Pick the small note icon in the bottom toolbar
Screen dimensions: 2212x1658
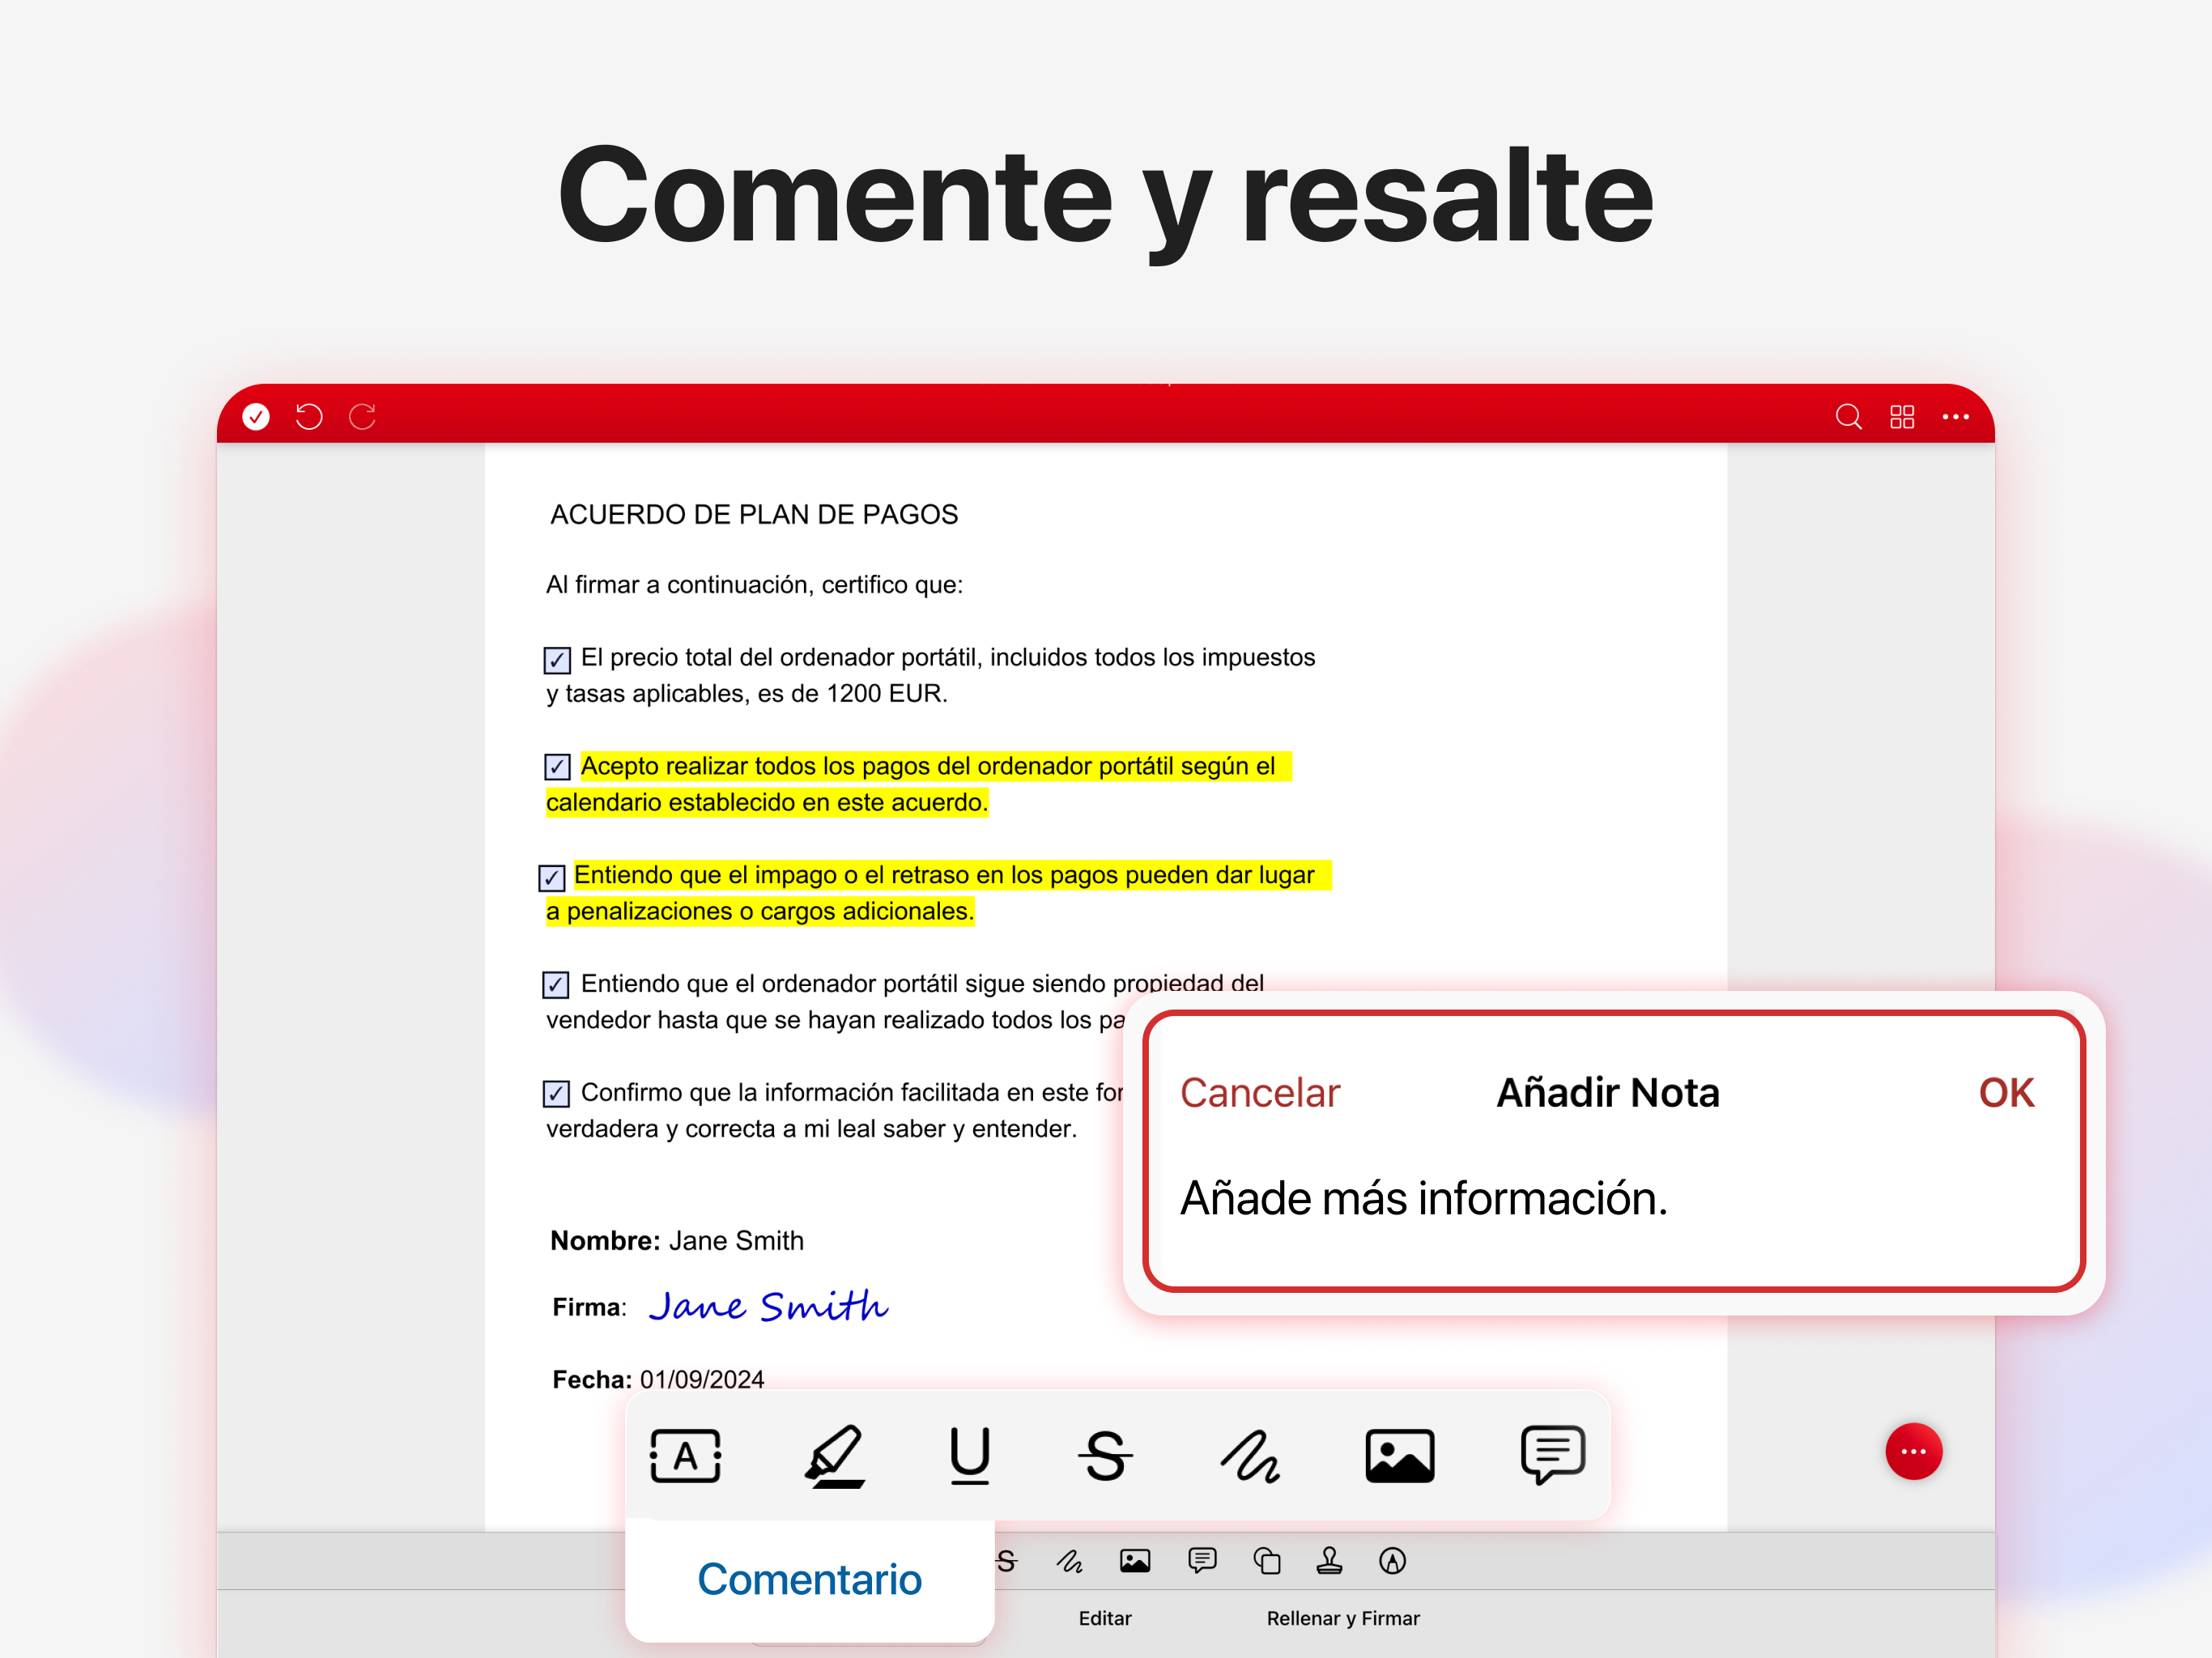[x=1202, y=1561]
